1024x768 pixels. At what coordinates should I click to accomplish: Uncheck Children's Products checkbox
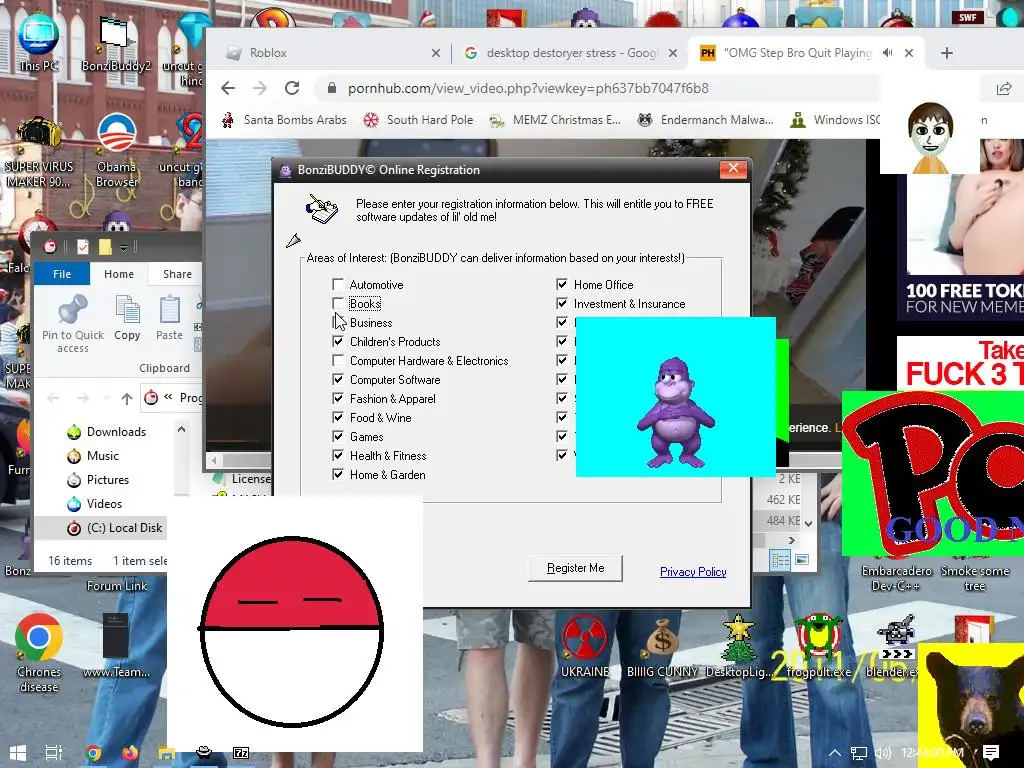(x=338, y=341)
